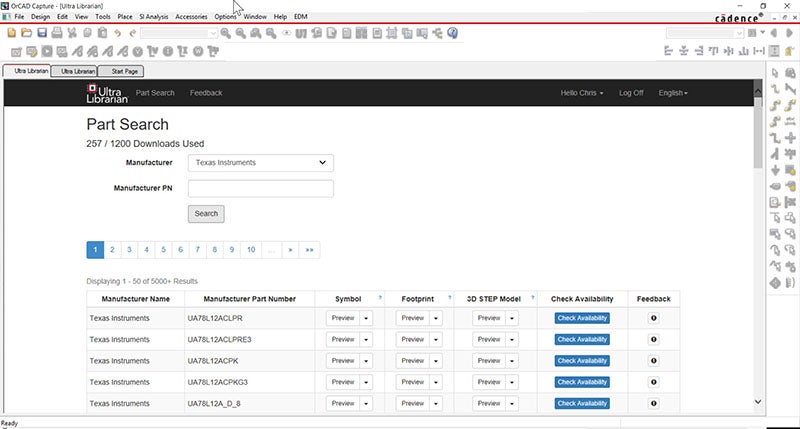Click Check Availability for UA78L12ACPKG3

click(x=582, y=382)
